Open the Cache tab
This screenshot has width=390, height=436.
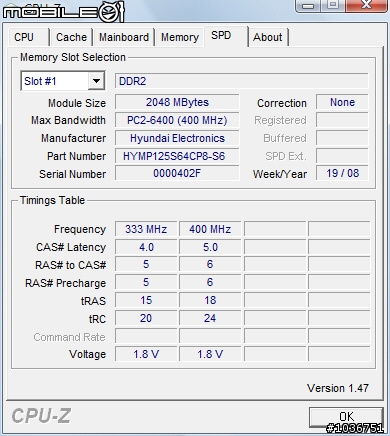71,37
